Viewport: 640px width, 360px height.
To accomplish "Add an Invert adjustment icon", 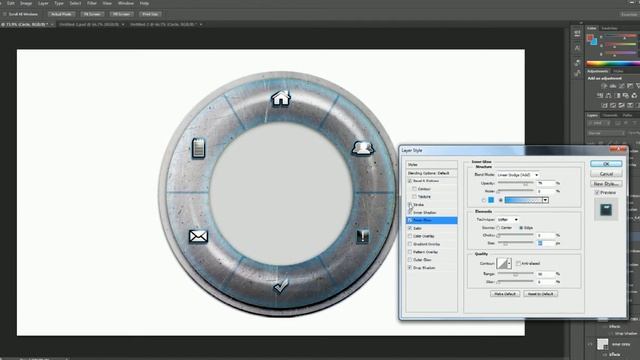I will 604,105.
